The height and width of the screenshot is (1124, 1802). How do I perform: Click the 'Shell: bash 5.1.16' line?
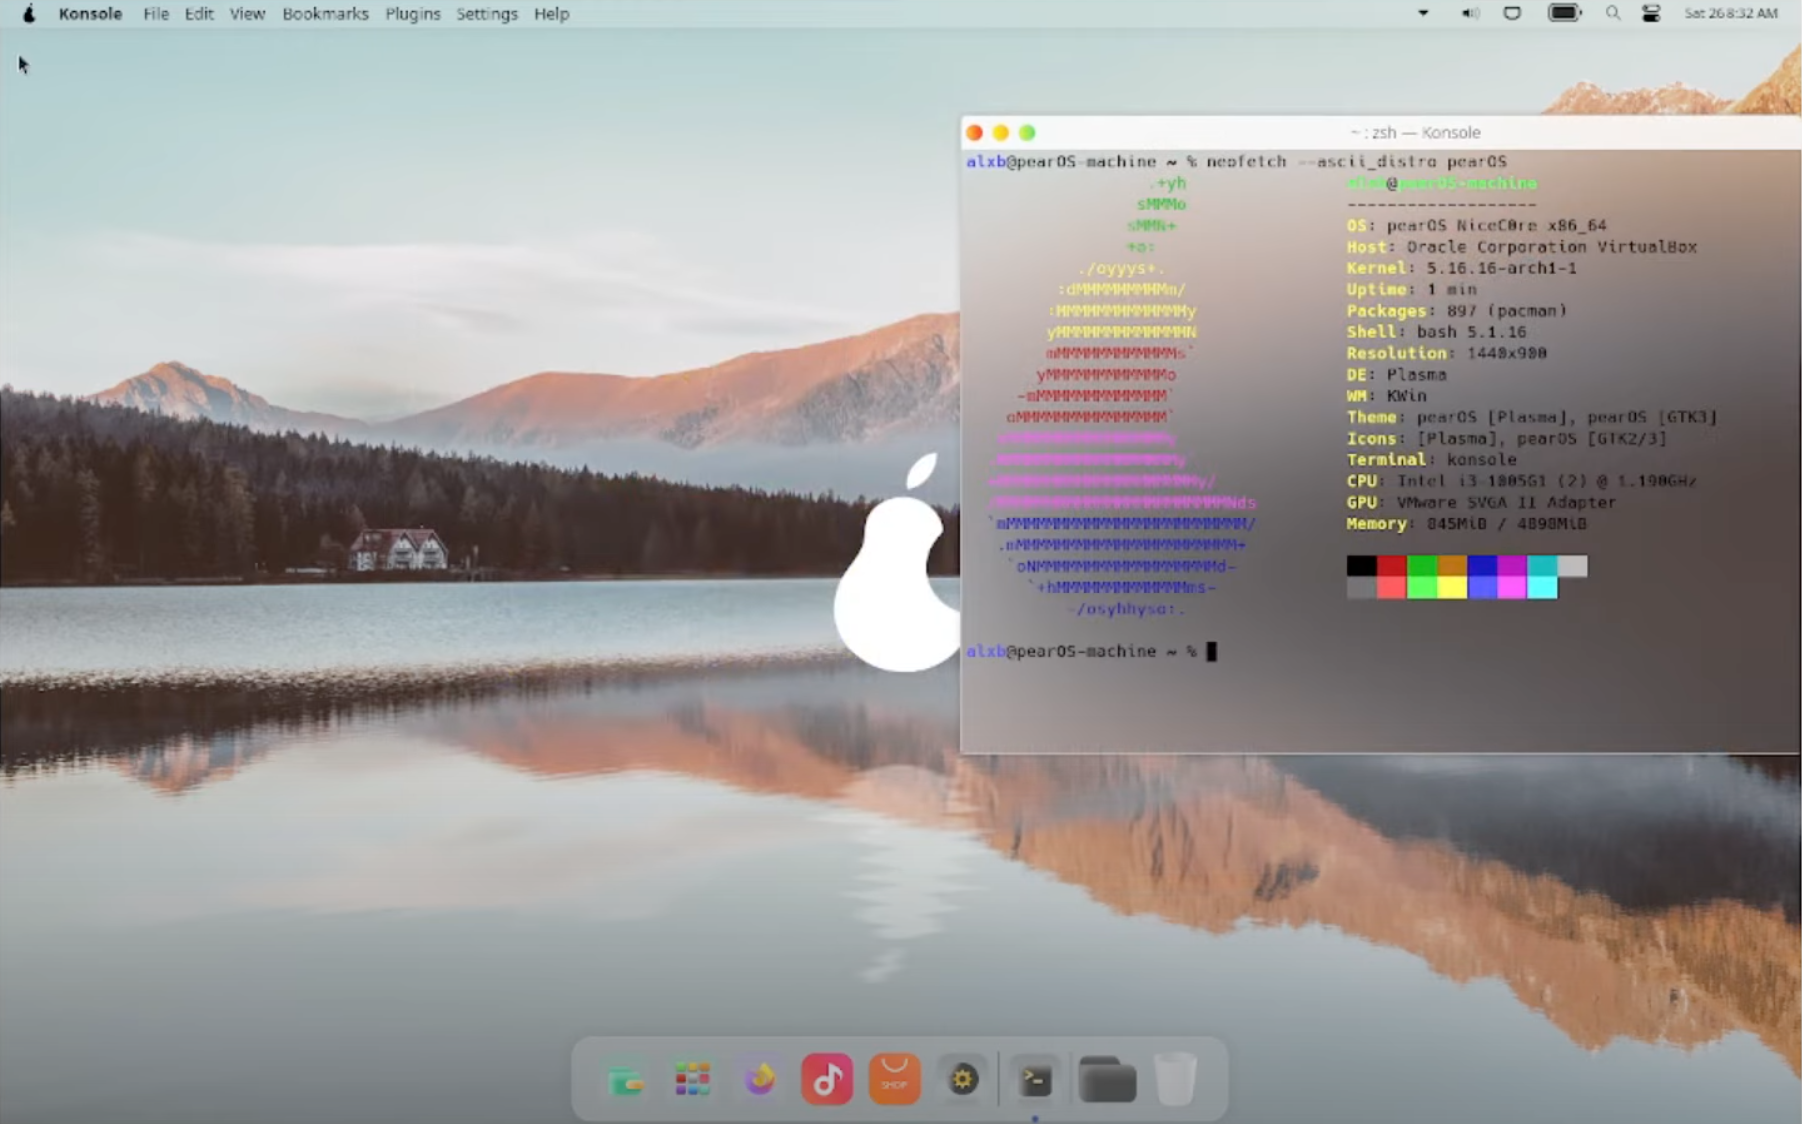pyautogui.click(x=1437, y=331)
